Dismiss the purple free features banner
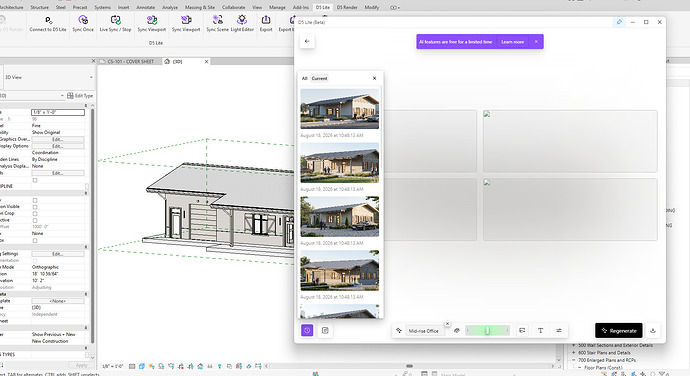The image size is (690, 376). coord(536,42)
